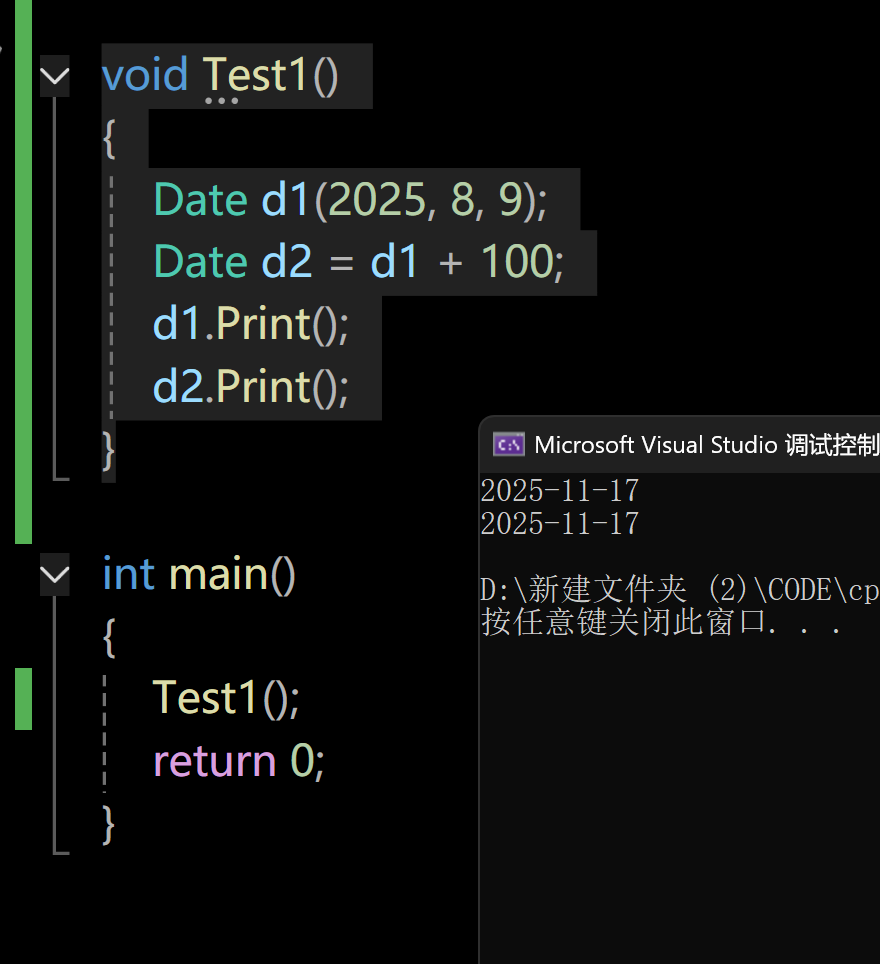
Task: Click the 'void' keyword of Test1
Action: click(145, 76)
